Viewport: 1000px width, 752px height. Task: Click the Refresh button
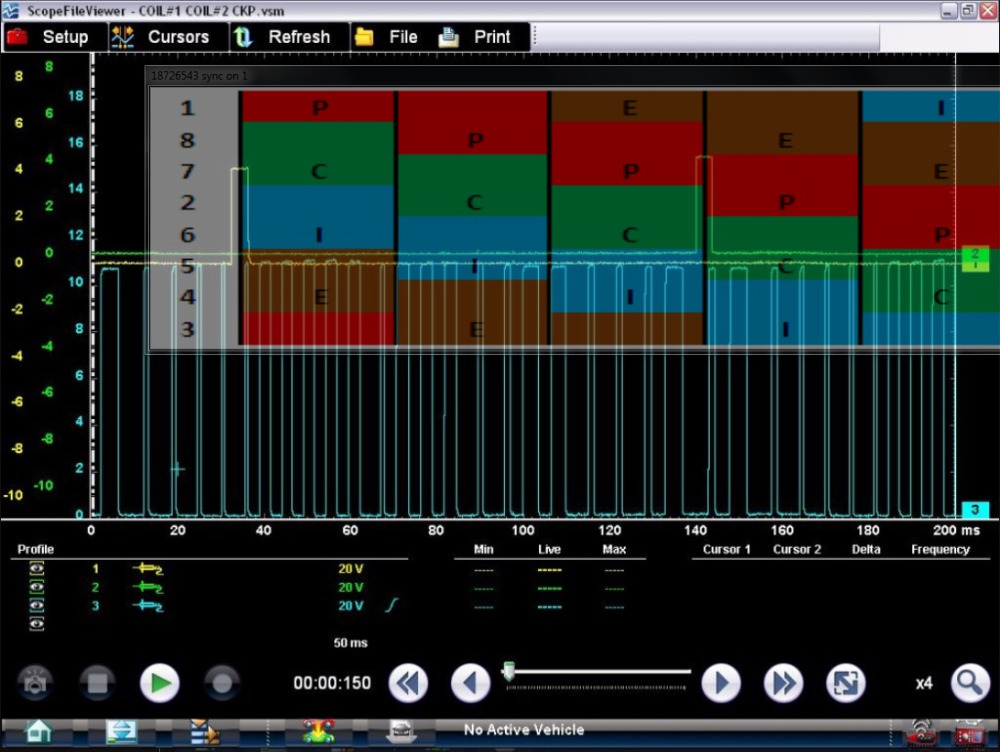tap(283, 37)
